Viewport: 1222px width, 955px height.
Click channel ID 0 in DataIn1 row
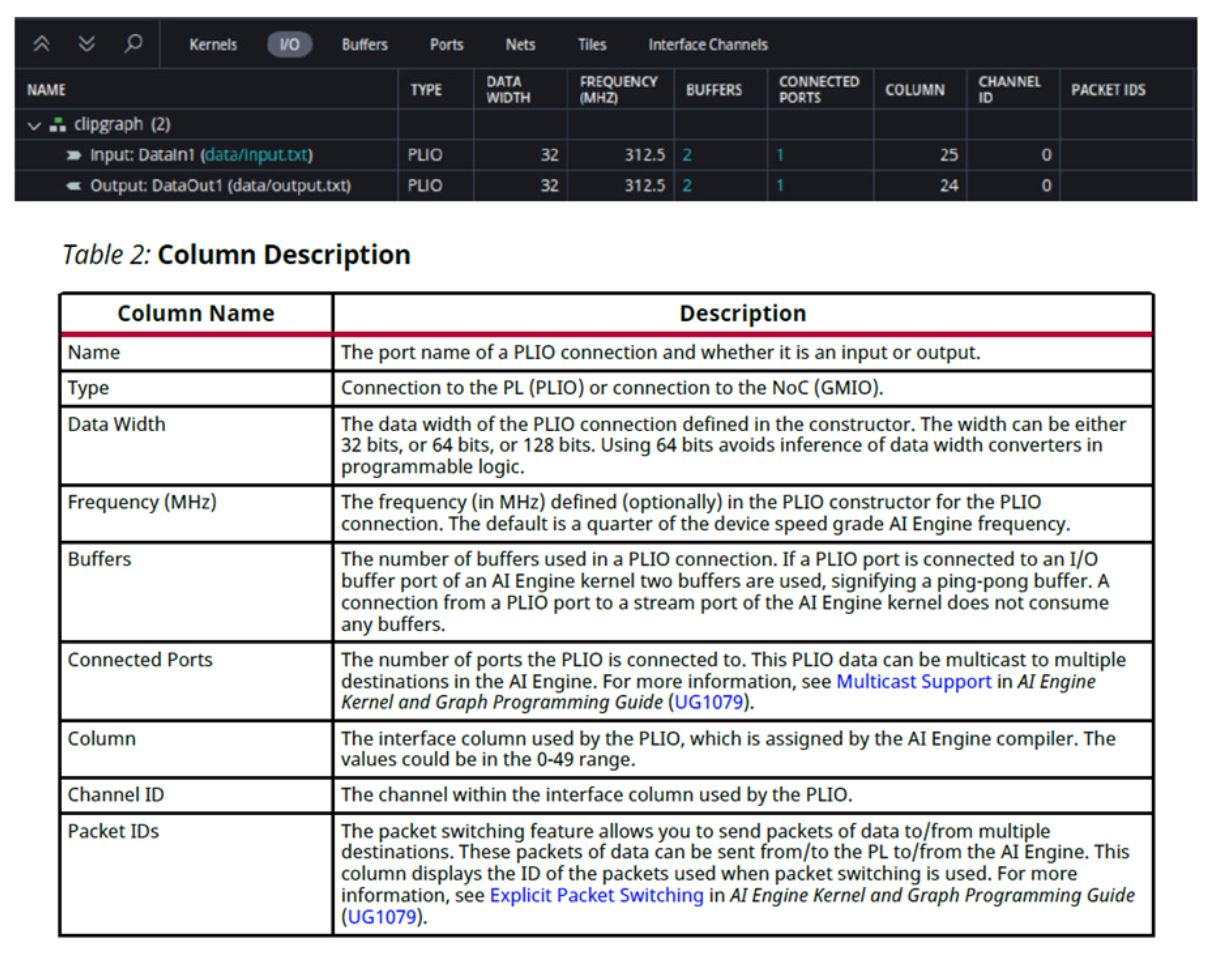1046,155
